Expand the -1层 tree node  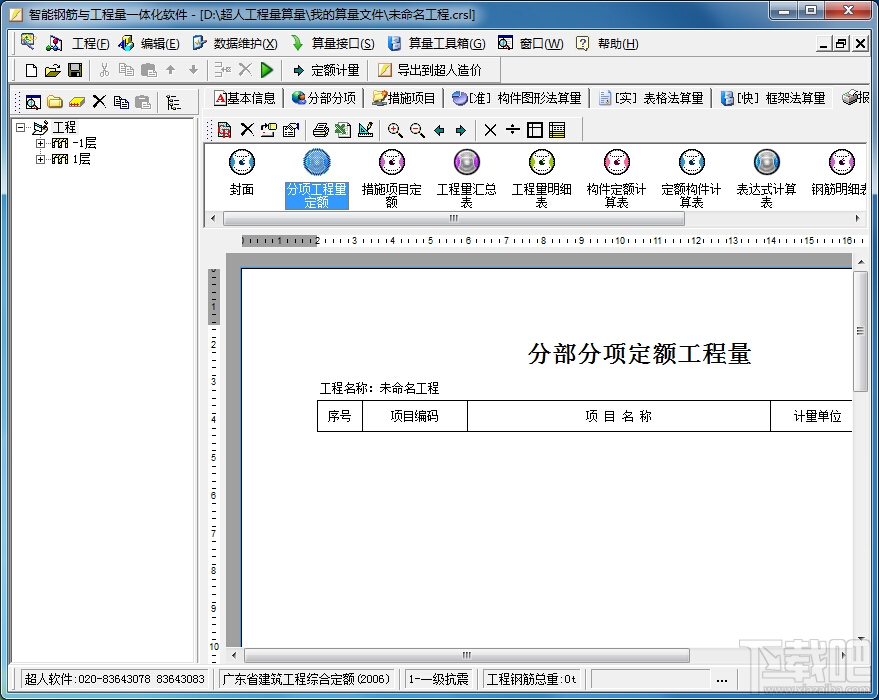pos(40,143)
